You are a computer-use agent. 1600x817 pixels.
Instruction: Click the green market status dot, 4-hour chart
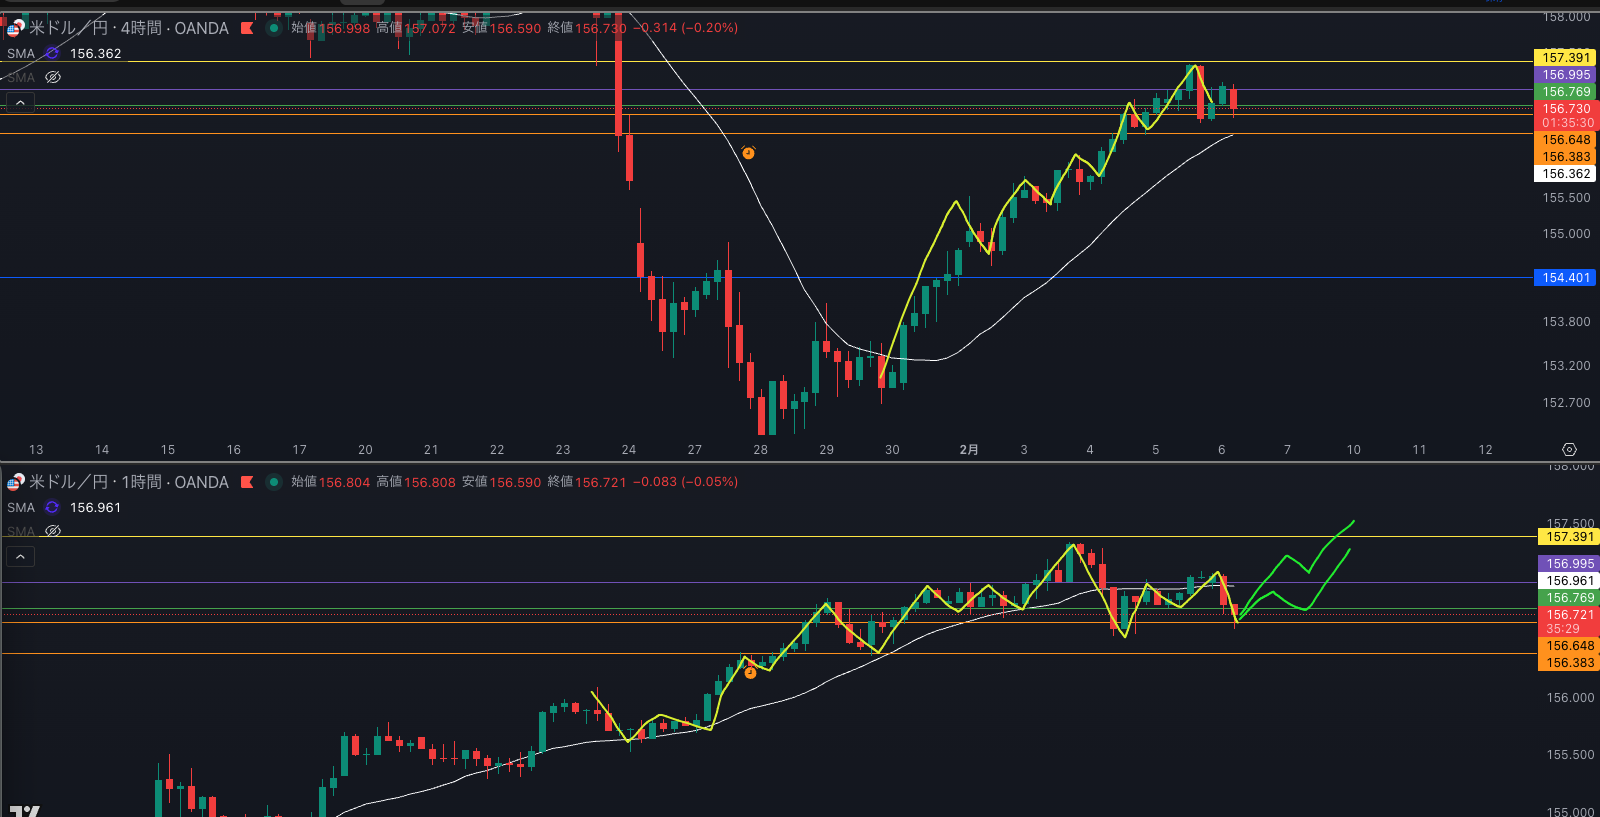(273, 28)
